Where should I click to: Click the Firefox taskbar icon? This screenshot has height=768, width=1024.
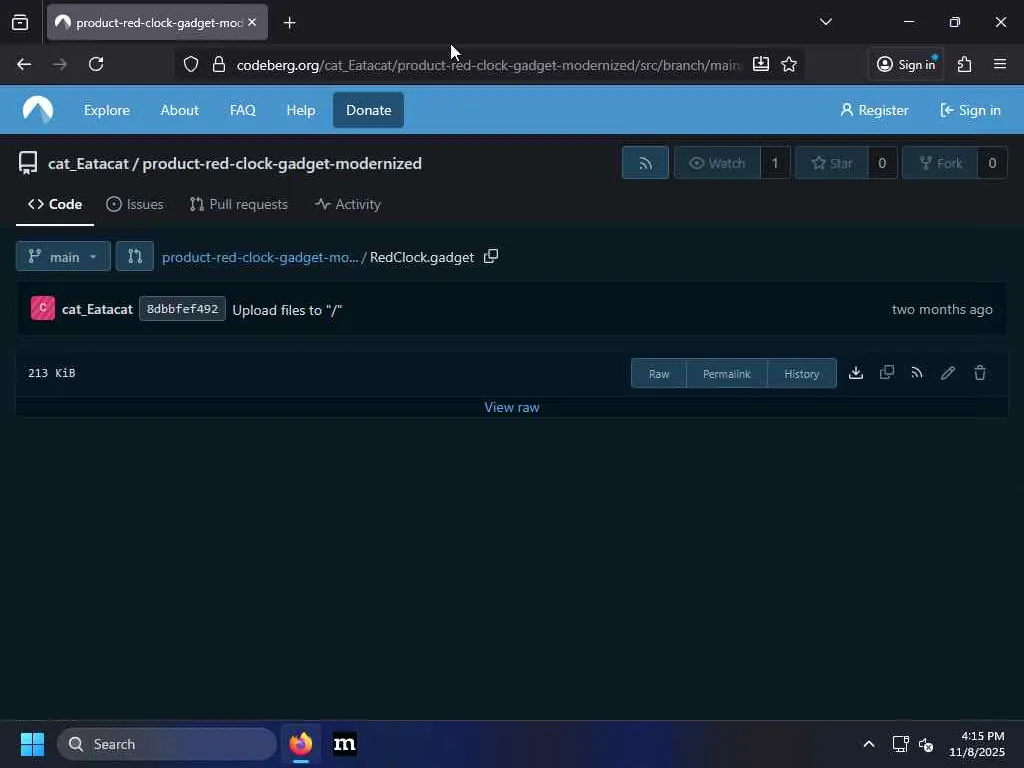[x=301, y=744]
